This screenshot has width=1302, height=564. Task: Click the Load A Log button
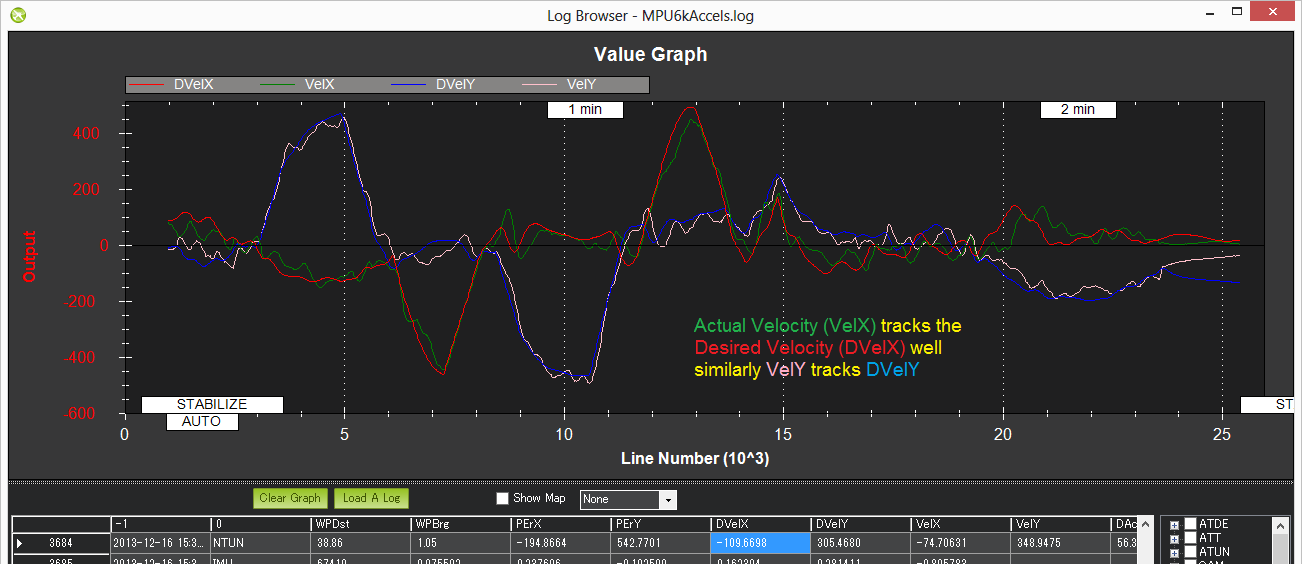(x=371, y=498)
